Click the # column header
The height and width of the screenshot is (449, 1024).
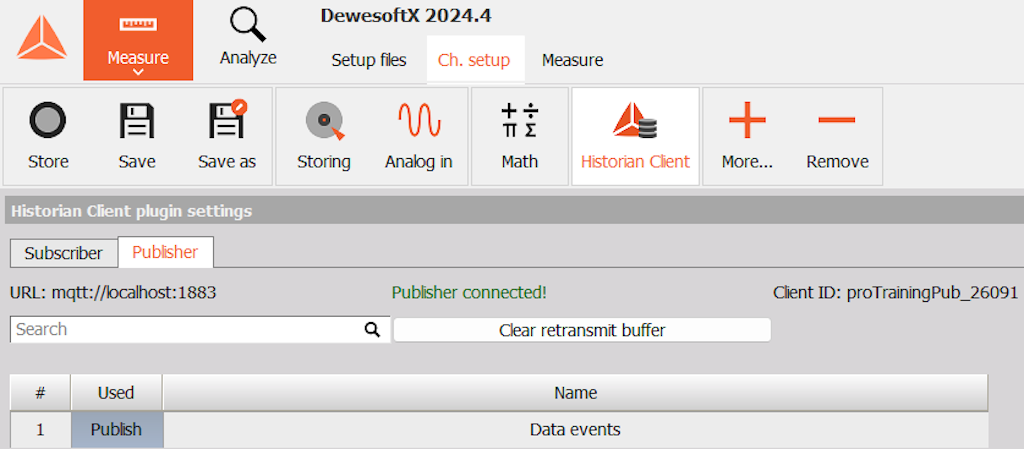click(40, 393)
